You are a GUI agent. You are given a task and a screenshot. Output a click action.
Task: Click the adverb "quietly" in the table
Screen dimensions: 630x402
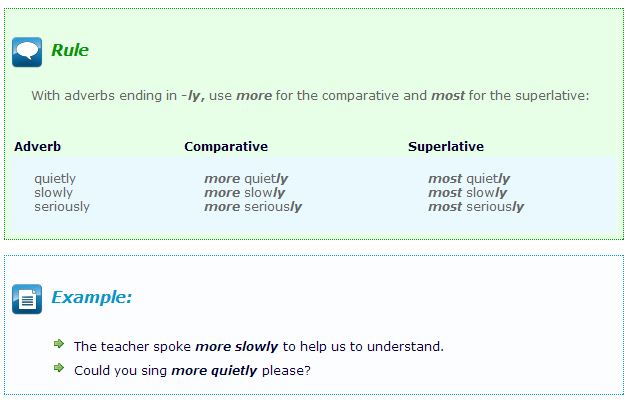point(55,179)
